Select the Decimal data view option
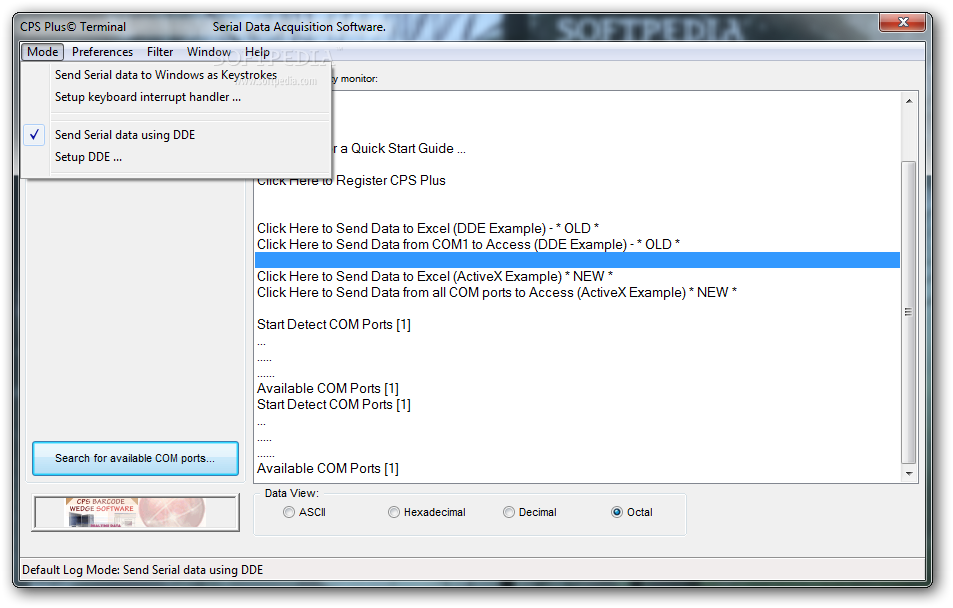Image resolution: width=953 pixels, height=608 pixels. coord(530,513)
